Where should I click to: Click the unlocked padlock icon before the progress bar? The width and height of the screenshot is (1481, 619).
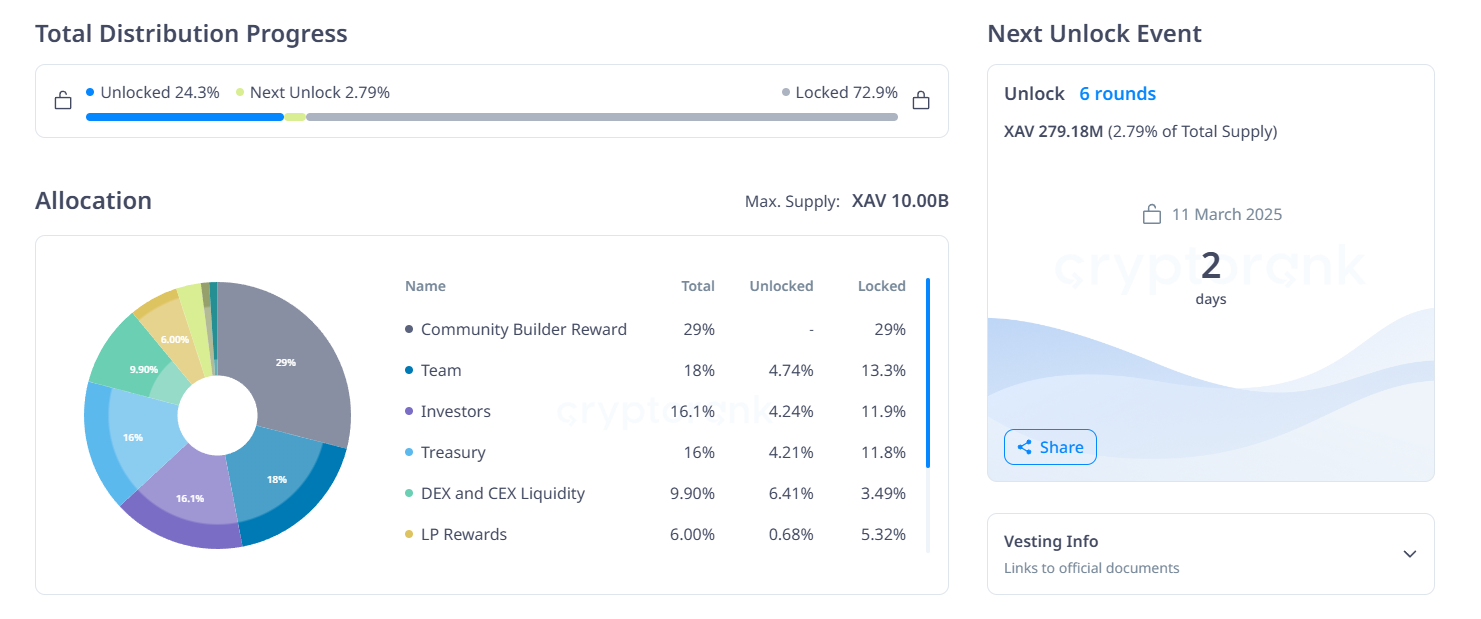(x=63, y=100)
